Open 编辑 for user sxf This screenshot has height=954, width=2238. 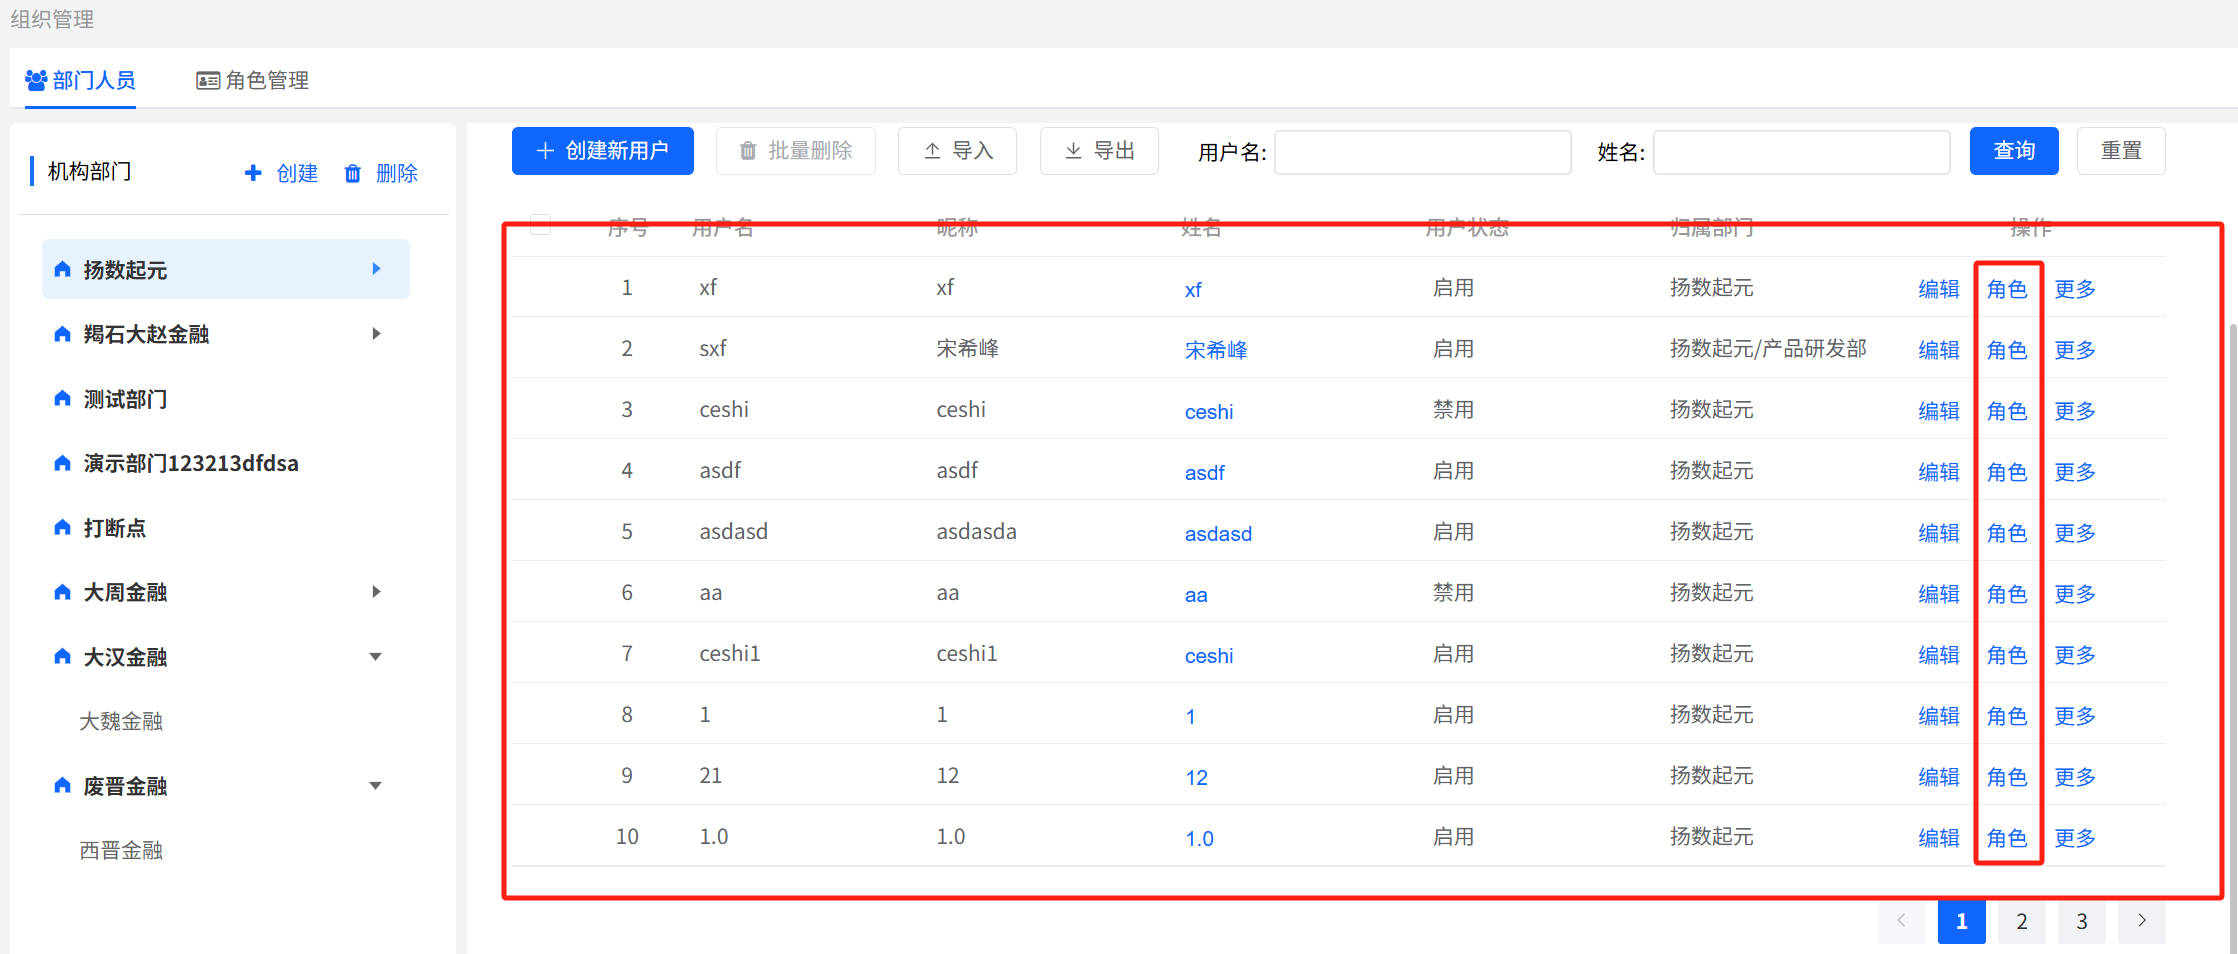1938,349
